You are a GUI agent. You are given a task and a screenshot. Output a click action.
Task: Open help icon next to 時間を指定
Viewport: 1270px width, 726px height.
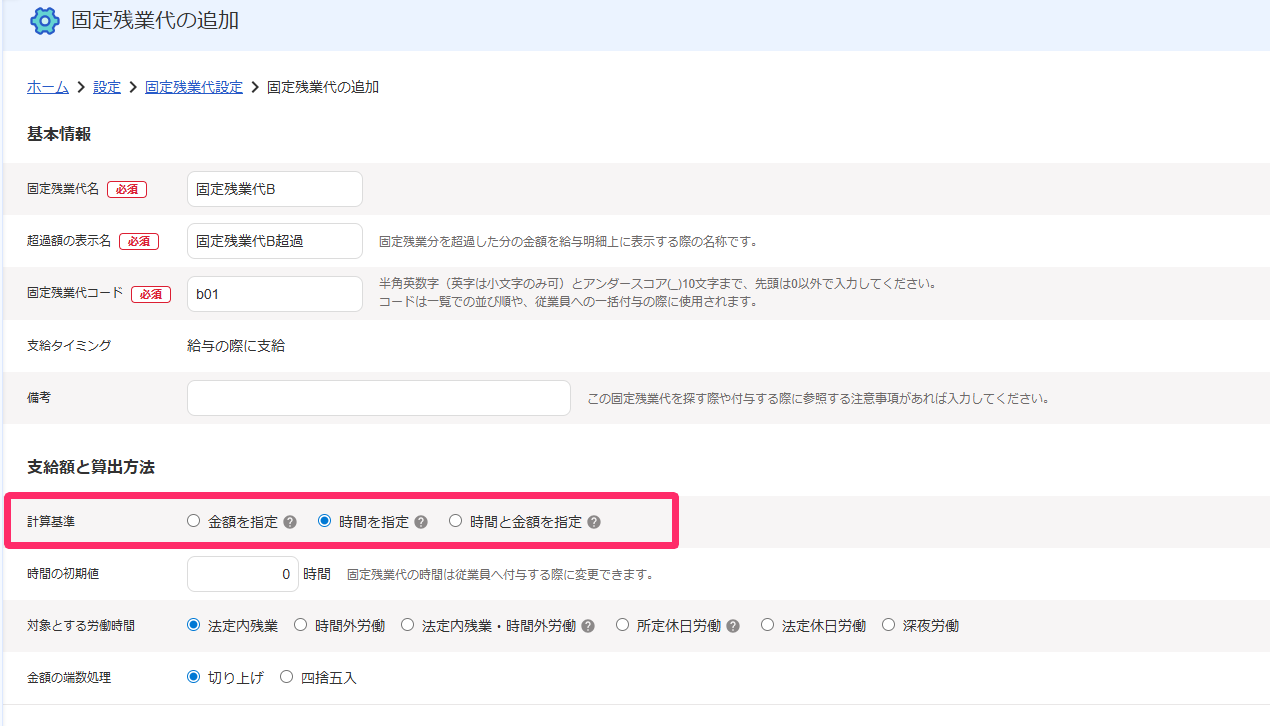pos(421,522)
